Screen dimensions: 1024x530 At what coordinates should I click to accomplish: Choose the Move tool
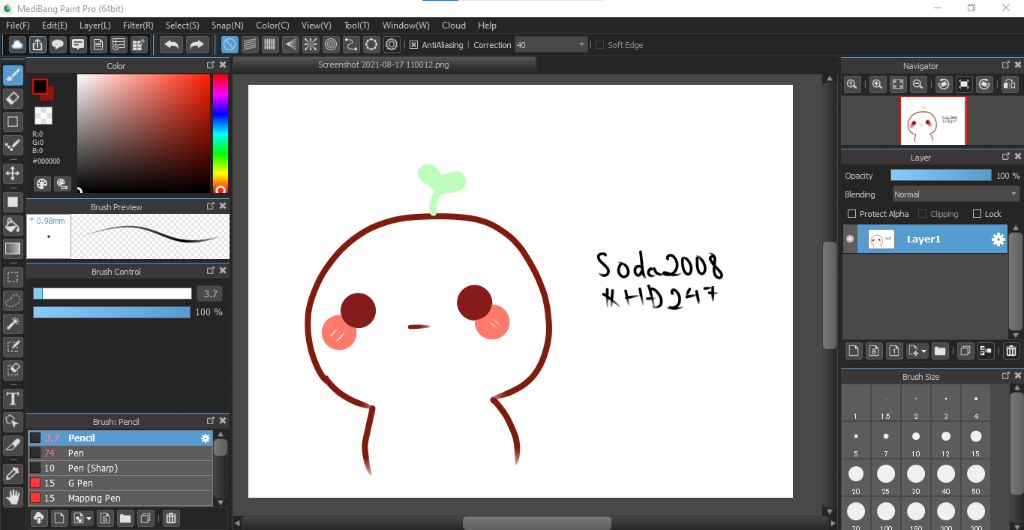pos(12,174)
